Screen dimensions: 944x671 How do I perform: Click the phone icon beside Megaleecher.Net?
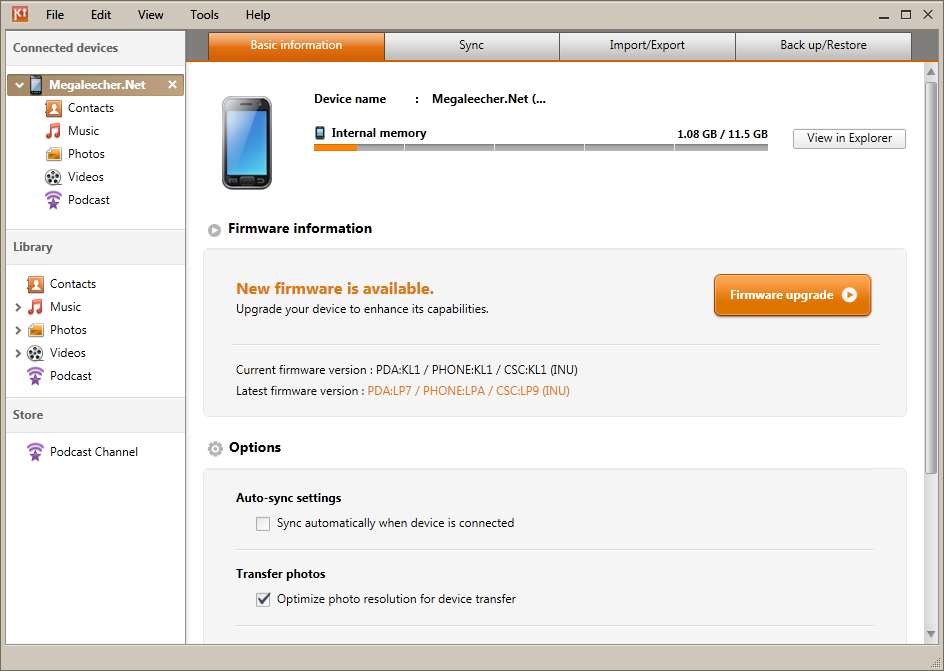coord(36,85)
